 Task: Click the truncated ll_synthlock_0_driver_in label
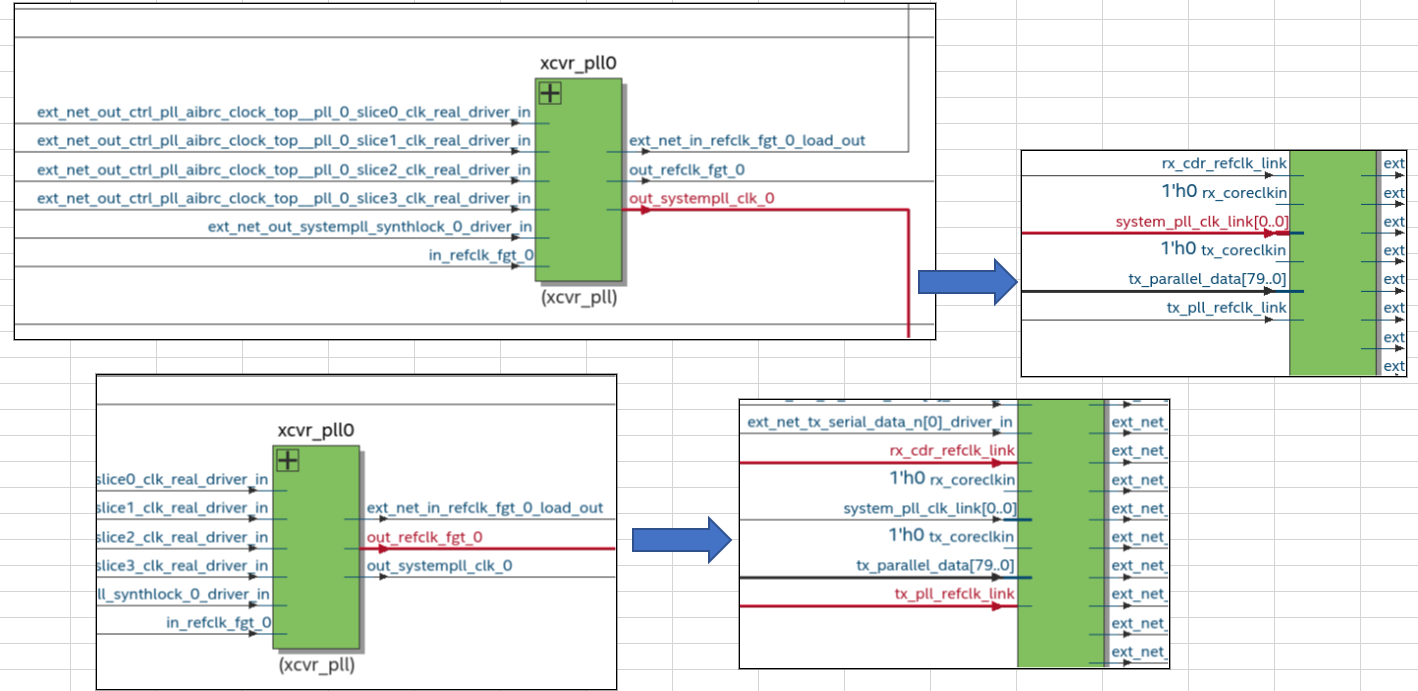point(184,595)
